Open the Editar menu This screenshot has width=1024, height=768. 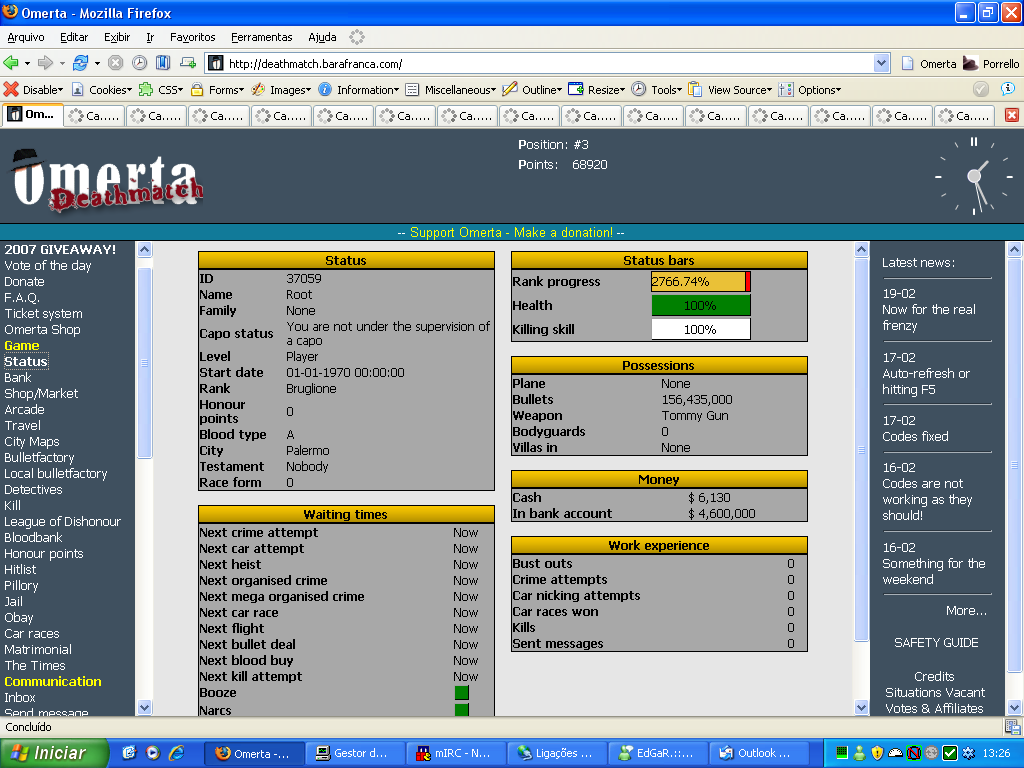pos(74,37)
